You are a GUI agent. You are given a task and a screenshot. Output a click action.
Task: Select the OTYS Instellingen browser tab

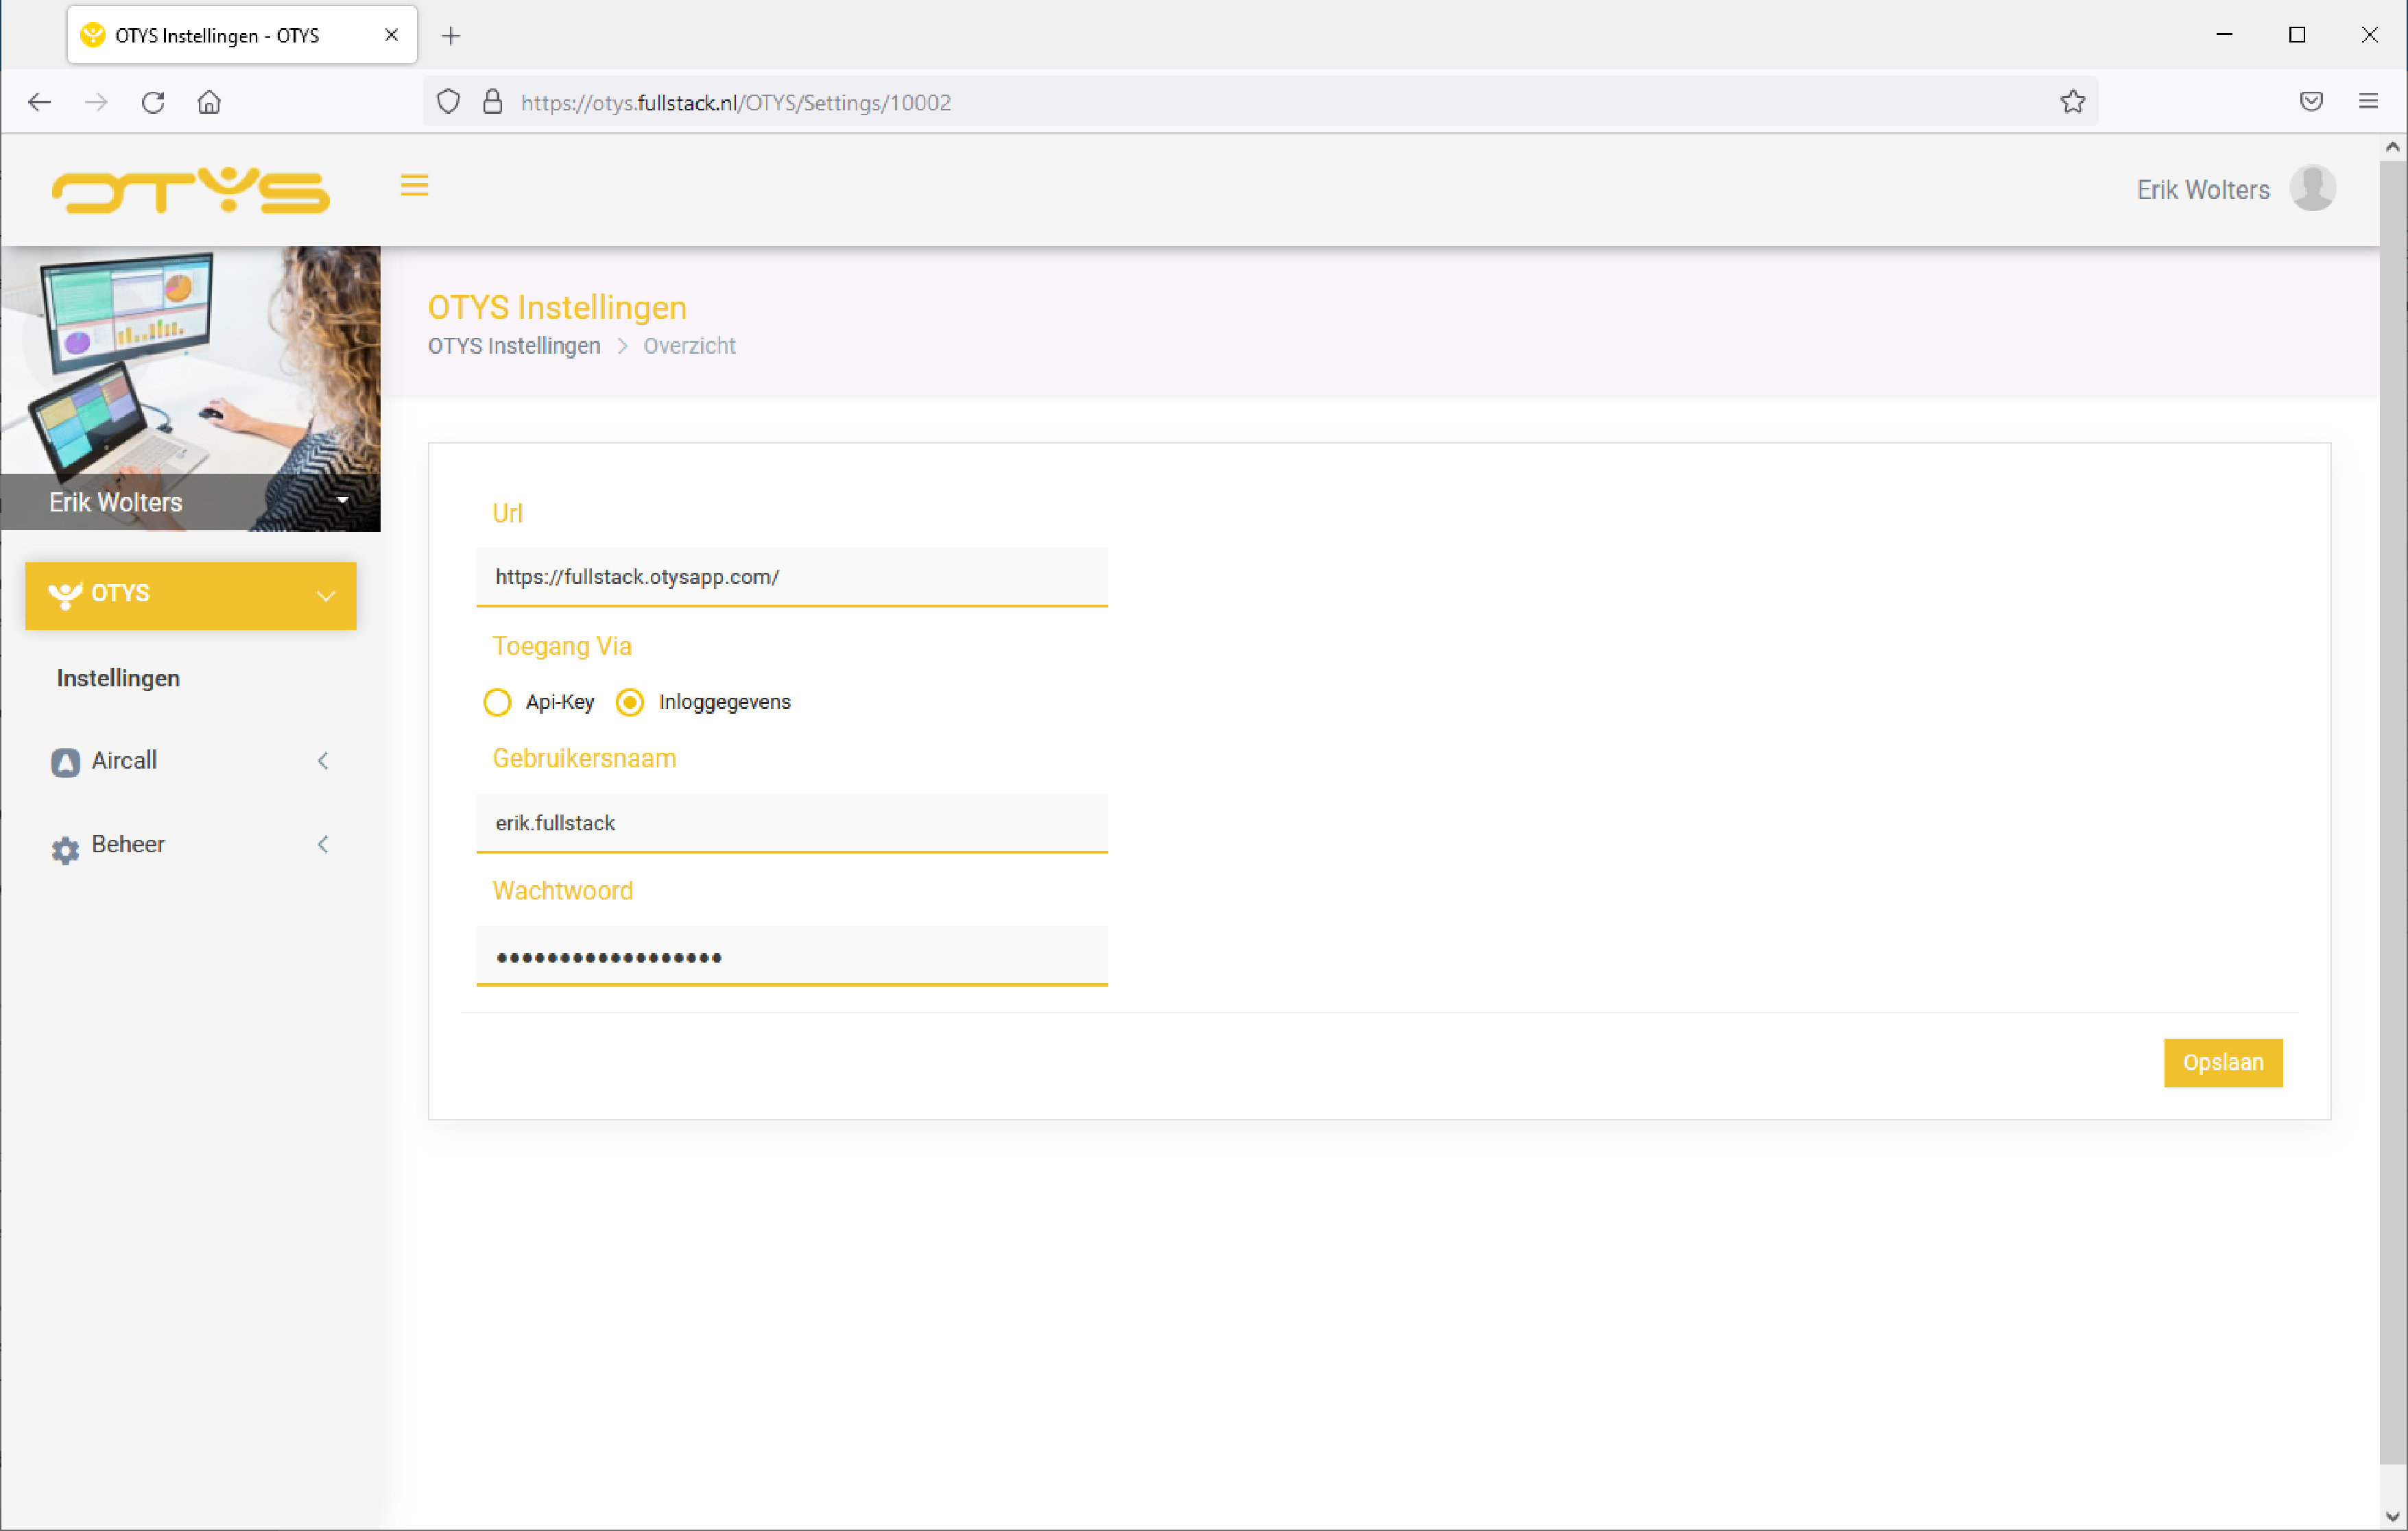click(242, 36)
